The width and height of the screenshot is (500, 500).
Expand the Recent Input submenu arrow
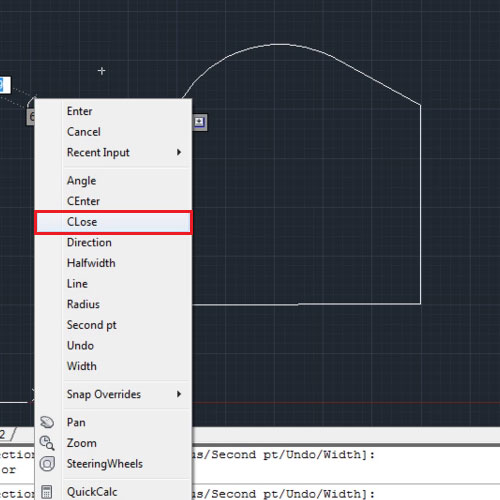click(x=179, y=152)
